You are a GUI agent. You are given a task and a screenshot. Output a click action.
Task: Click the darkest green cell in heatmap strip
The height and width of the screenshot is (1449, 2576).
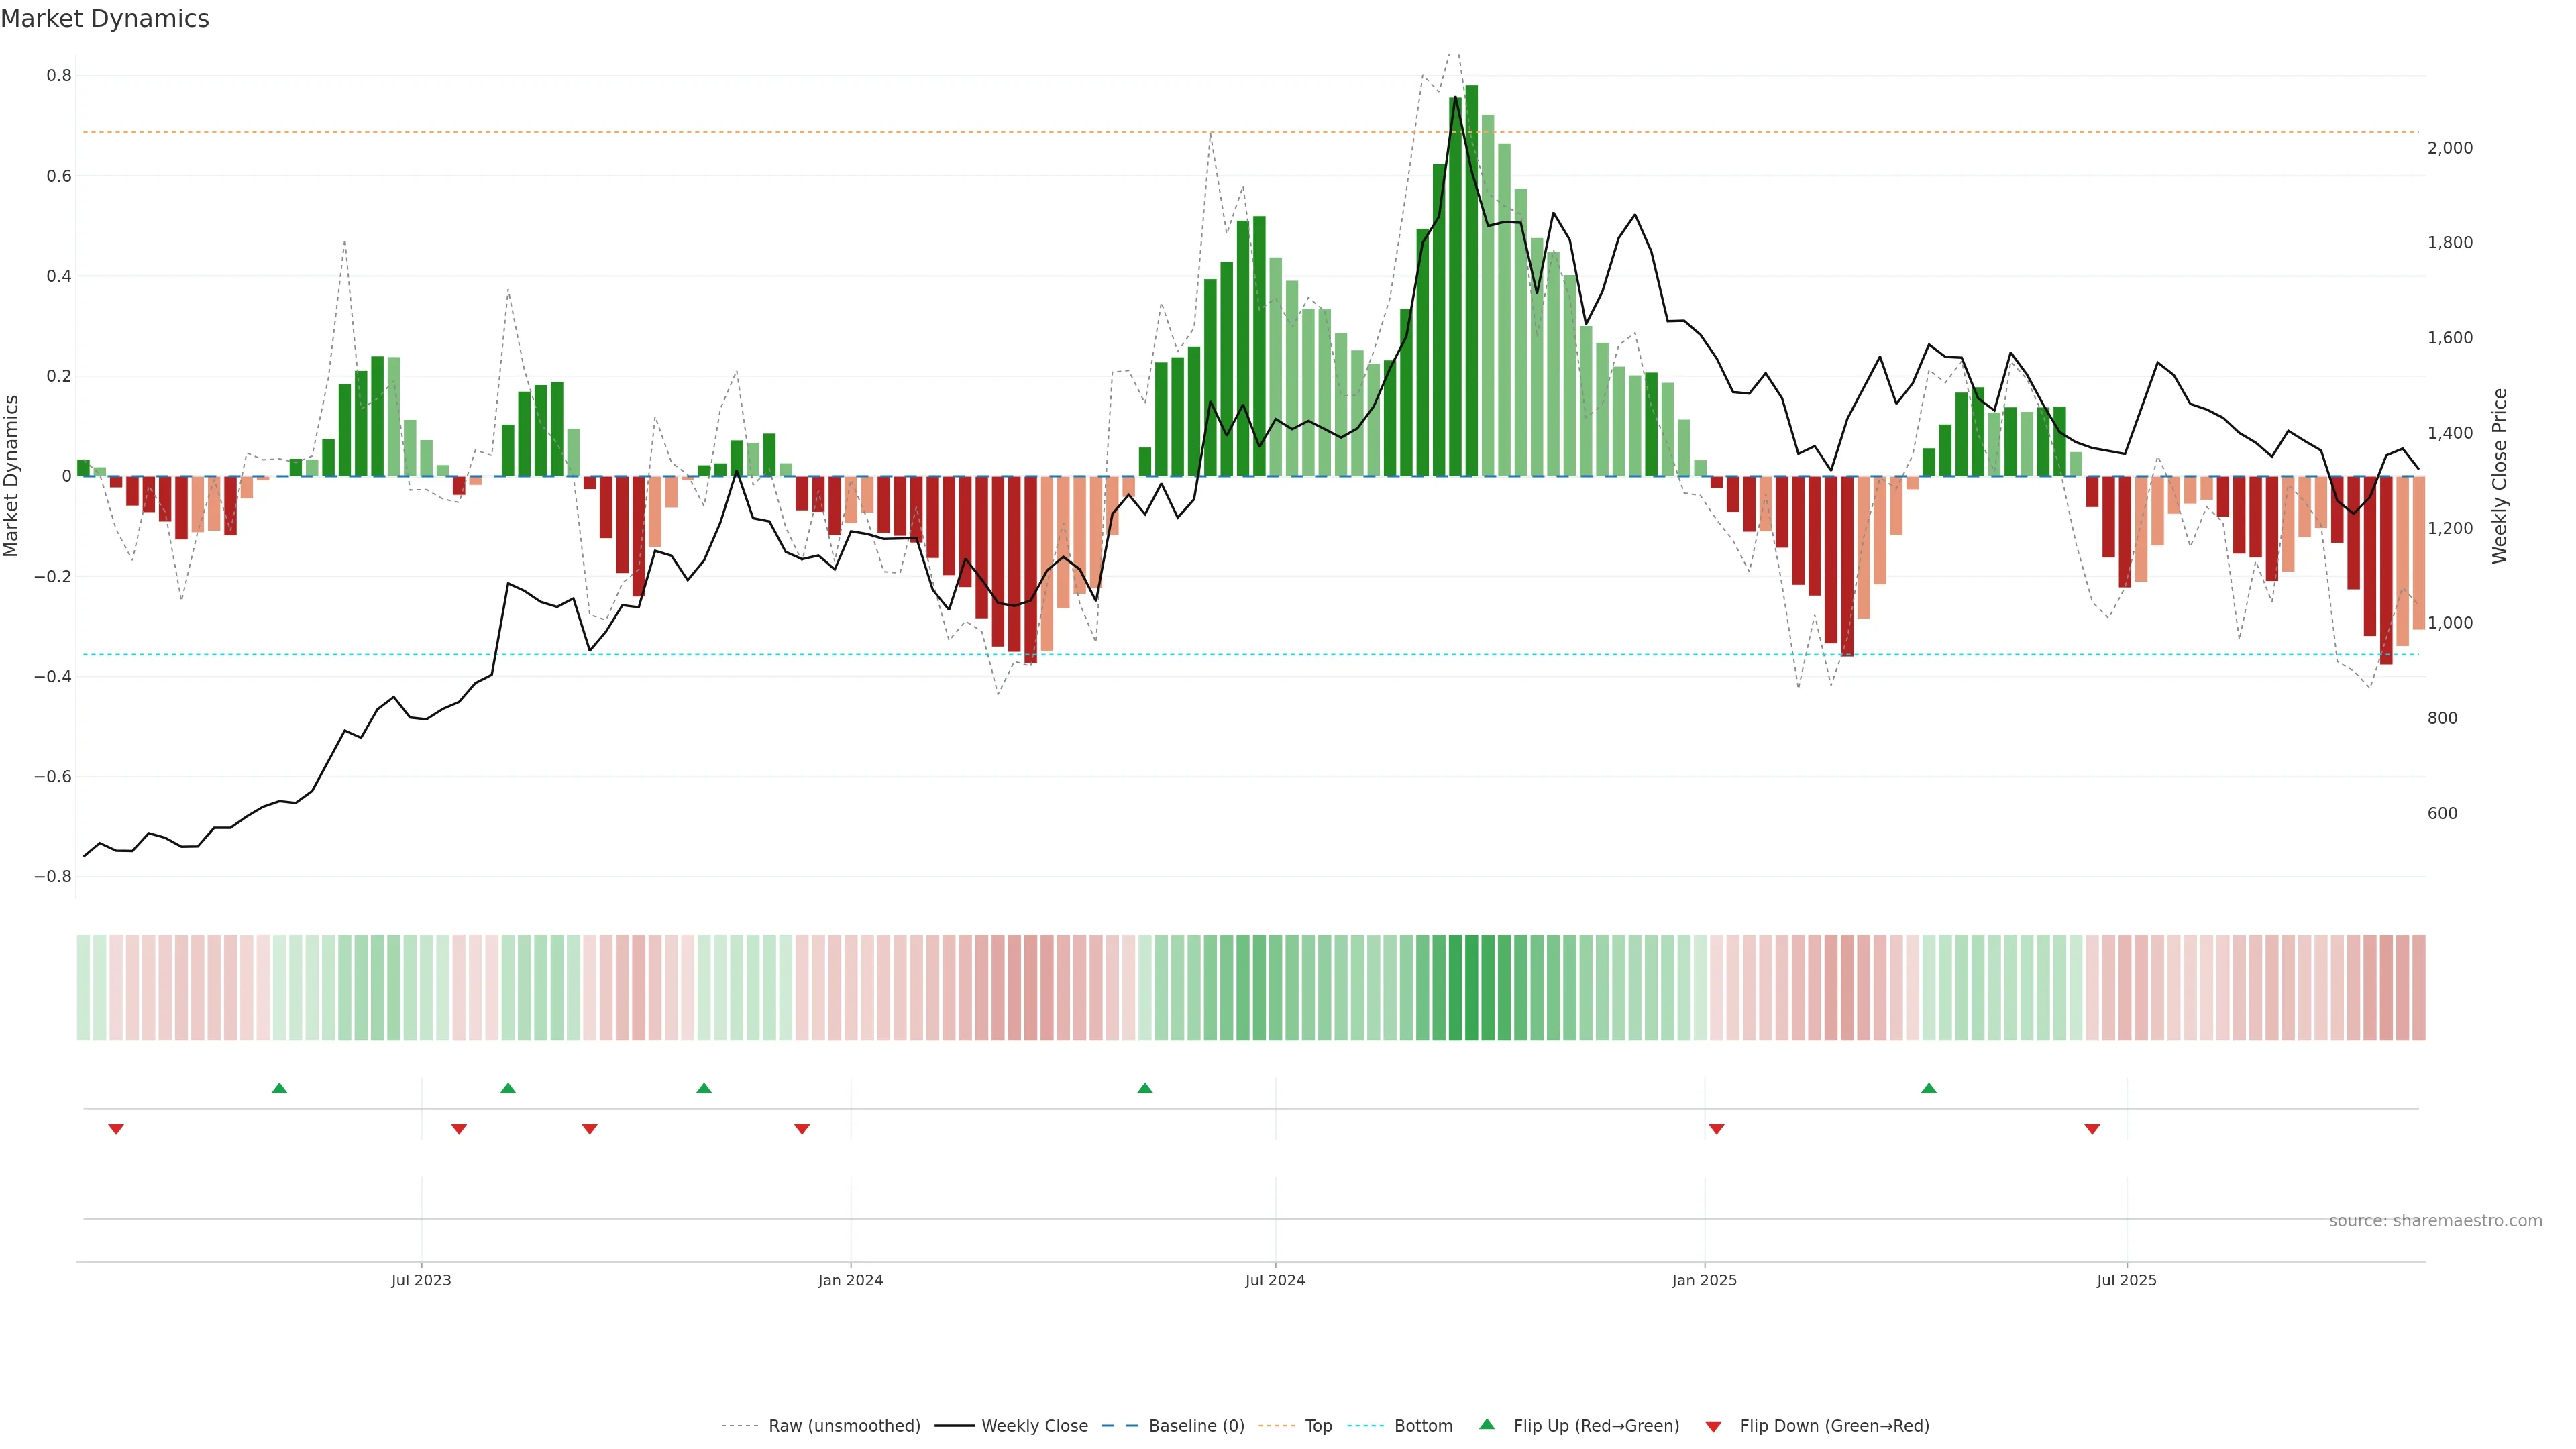pos(1471,987)
